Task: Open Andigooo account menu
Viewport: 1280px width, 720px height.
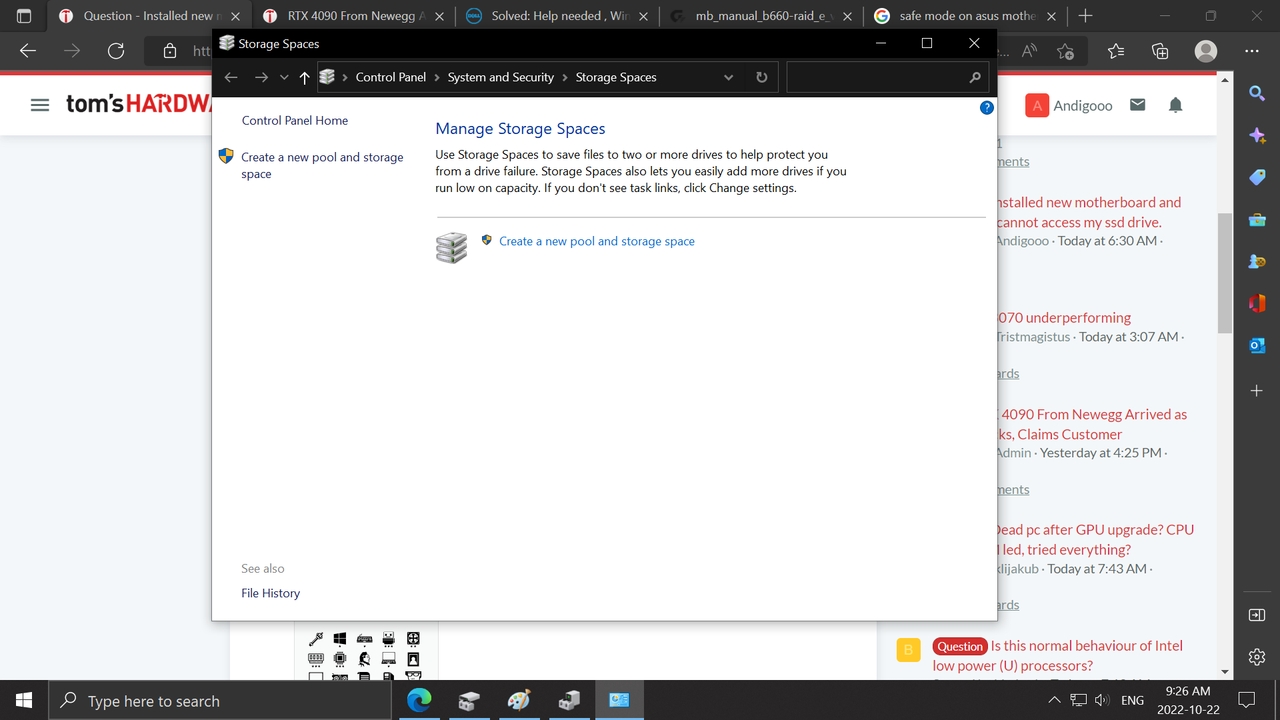Action: click(1069, 105)
